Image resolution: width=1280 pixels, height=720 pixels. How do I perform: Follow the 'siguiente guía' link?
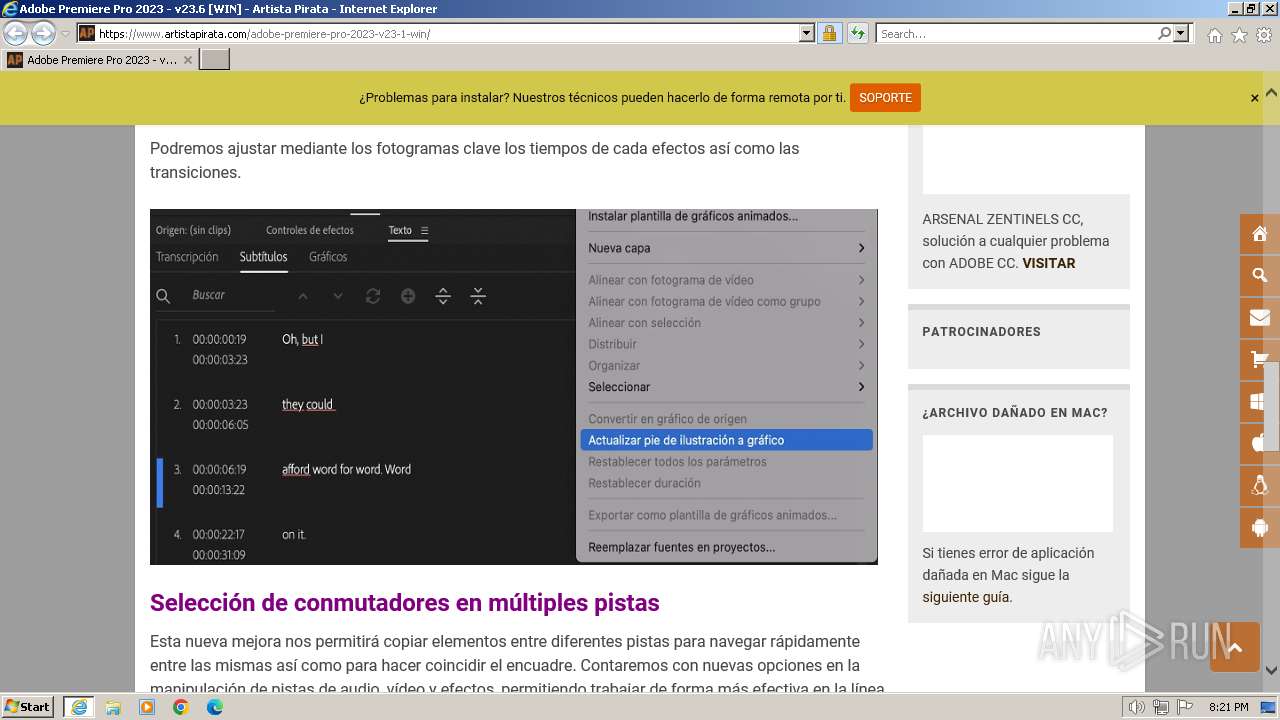[965, 597]
